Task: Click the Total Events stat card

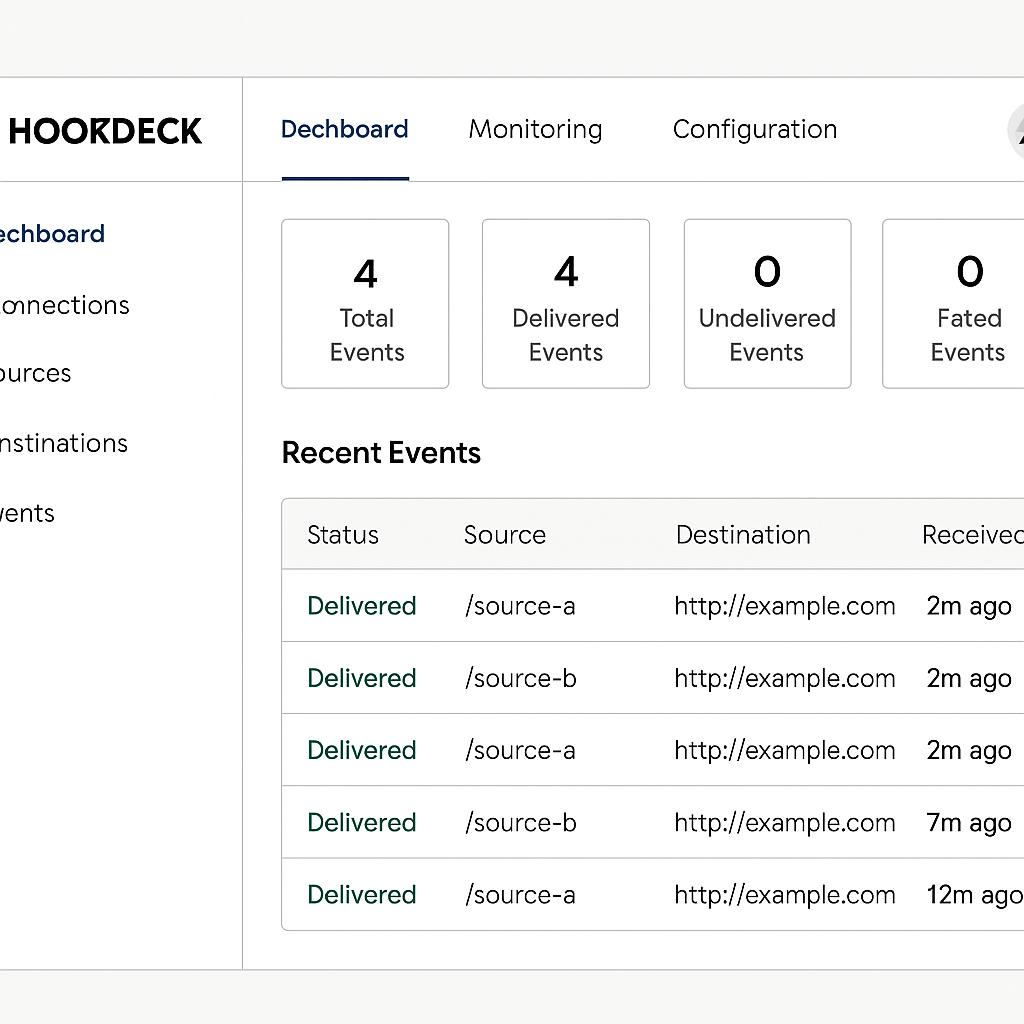Action: click(365, 304)
